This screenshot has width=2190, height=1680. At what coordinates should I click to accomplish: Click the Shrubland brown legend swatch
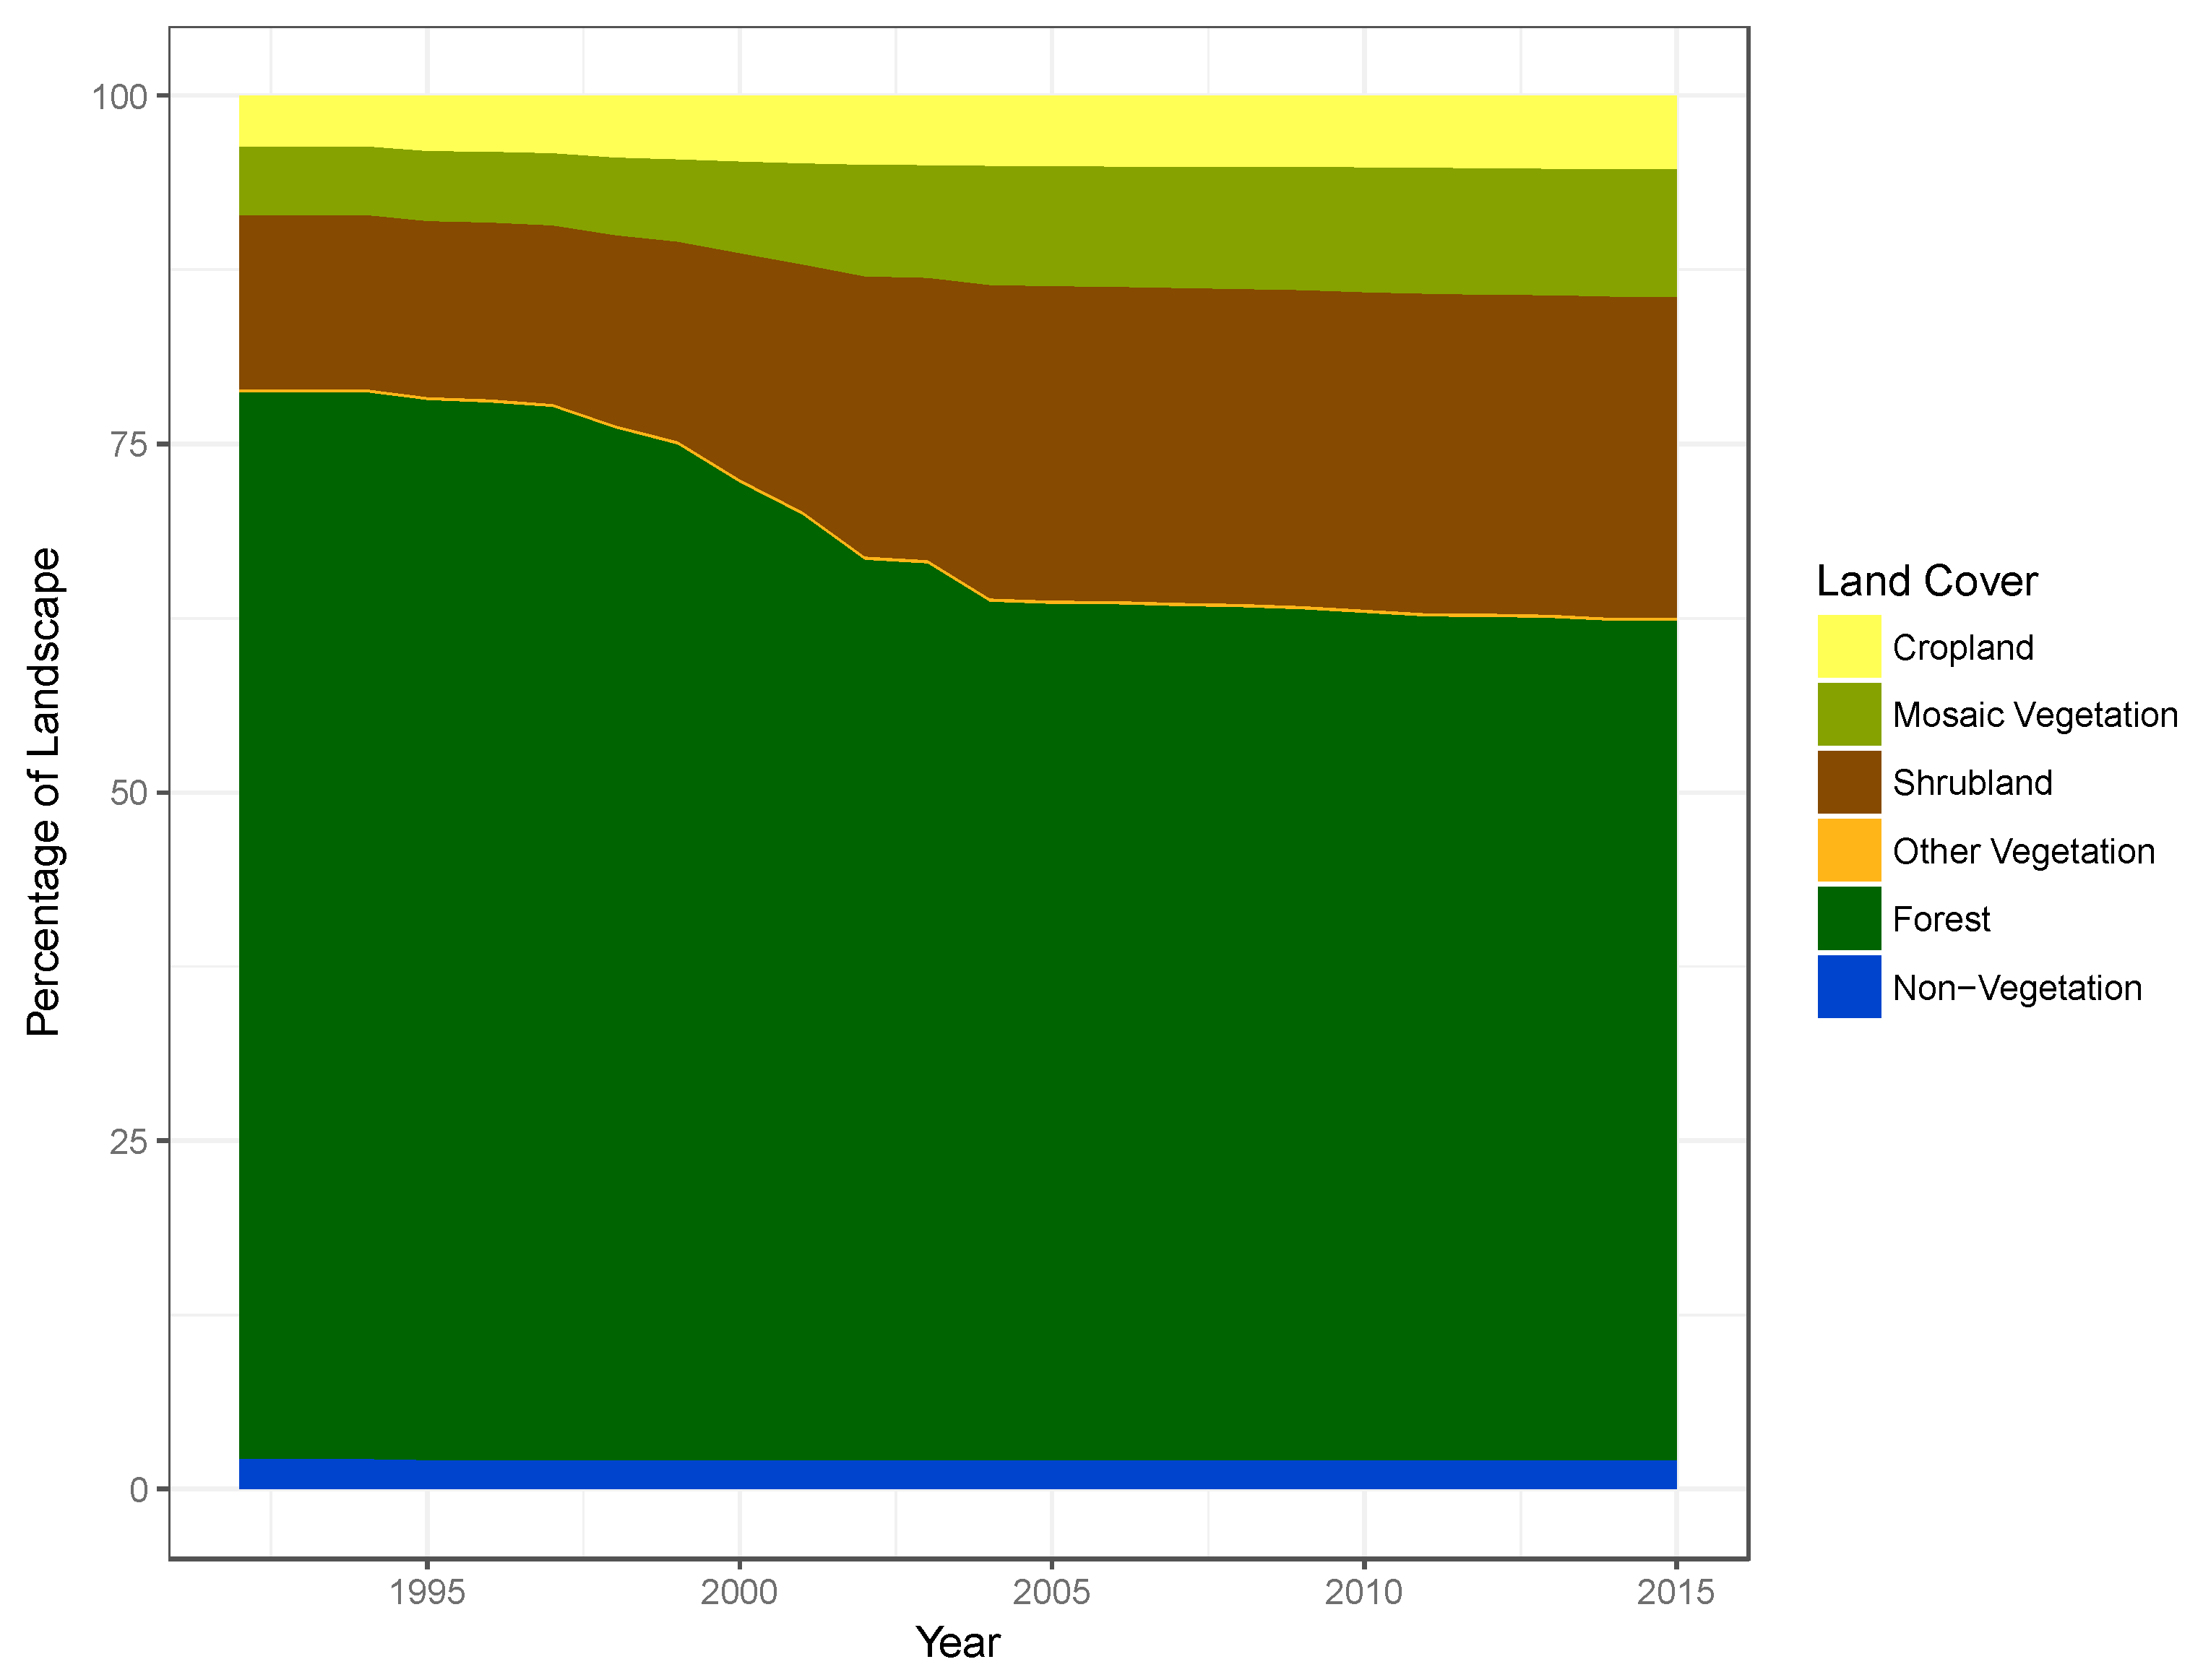tap(1849, 783)
